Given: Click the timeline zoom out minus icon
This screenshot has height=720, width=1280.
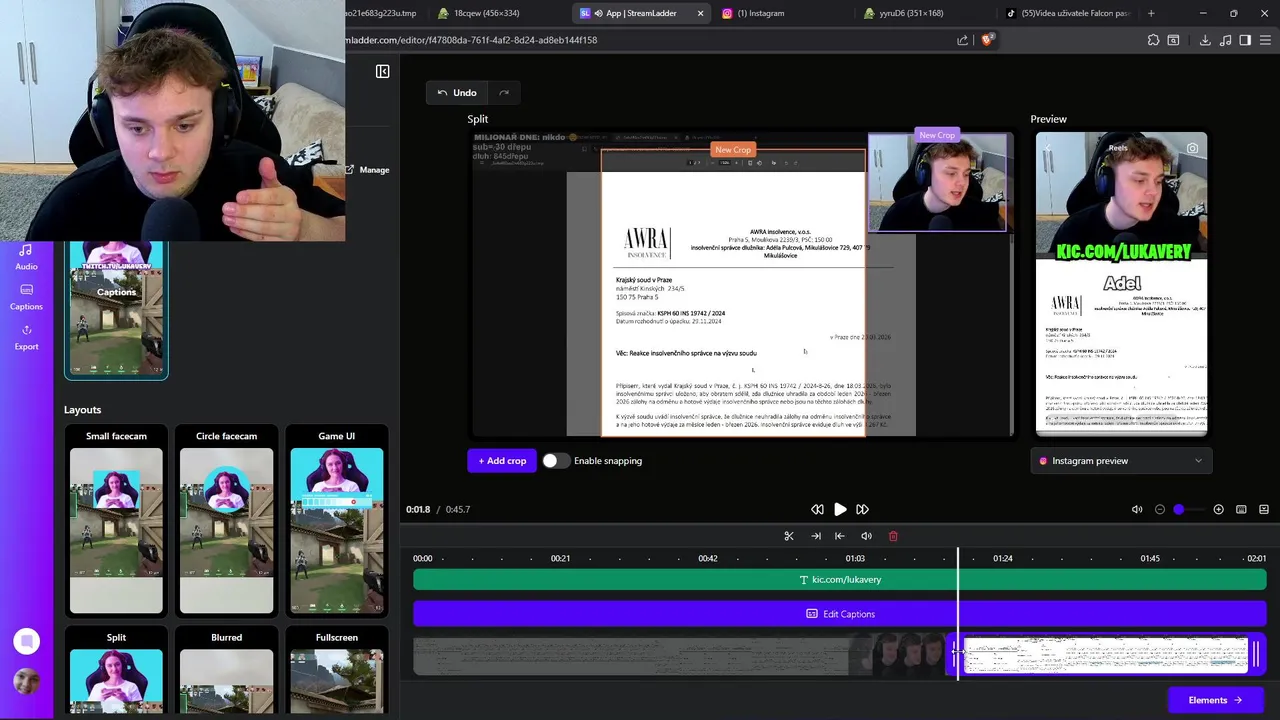Looking at the screenshot, I should [1160, 509].
